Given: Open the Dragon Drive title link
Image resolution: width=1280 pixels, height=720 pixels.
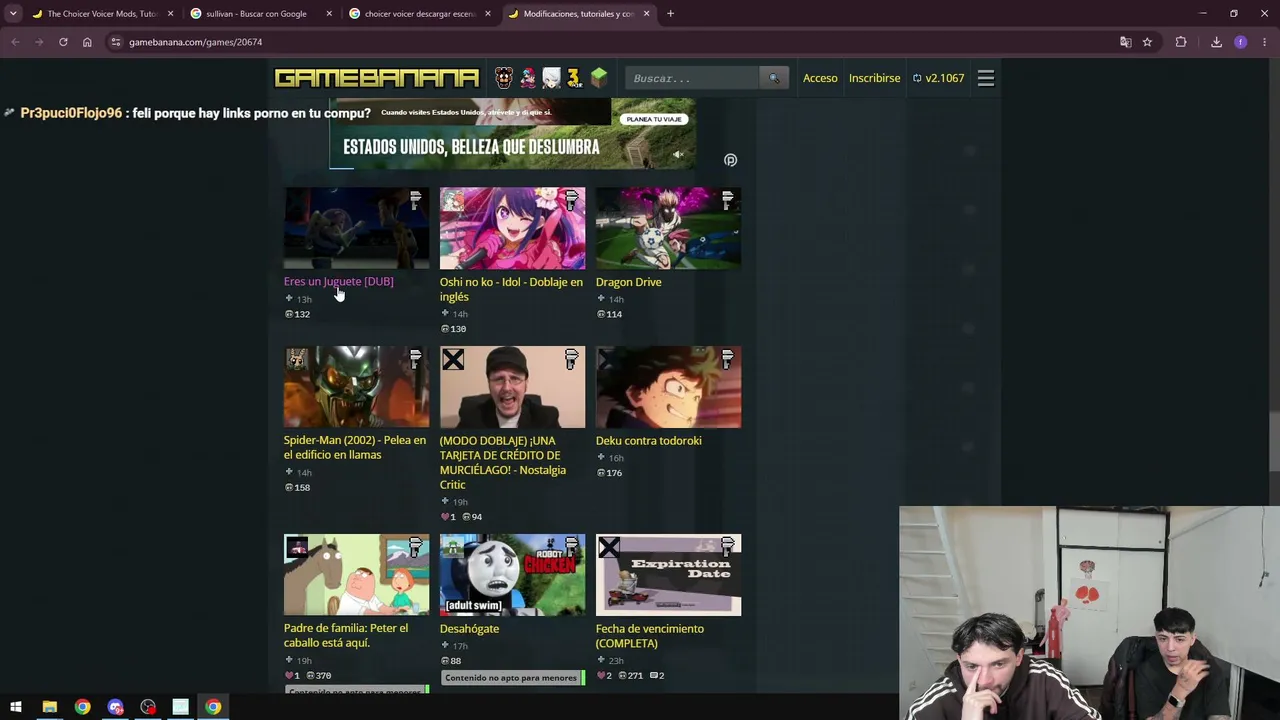Looking at the screenshot, I should pos(628,282).
